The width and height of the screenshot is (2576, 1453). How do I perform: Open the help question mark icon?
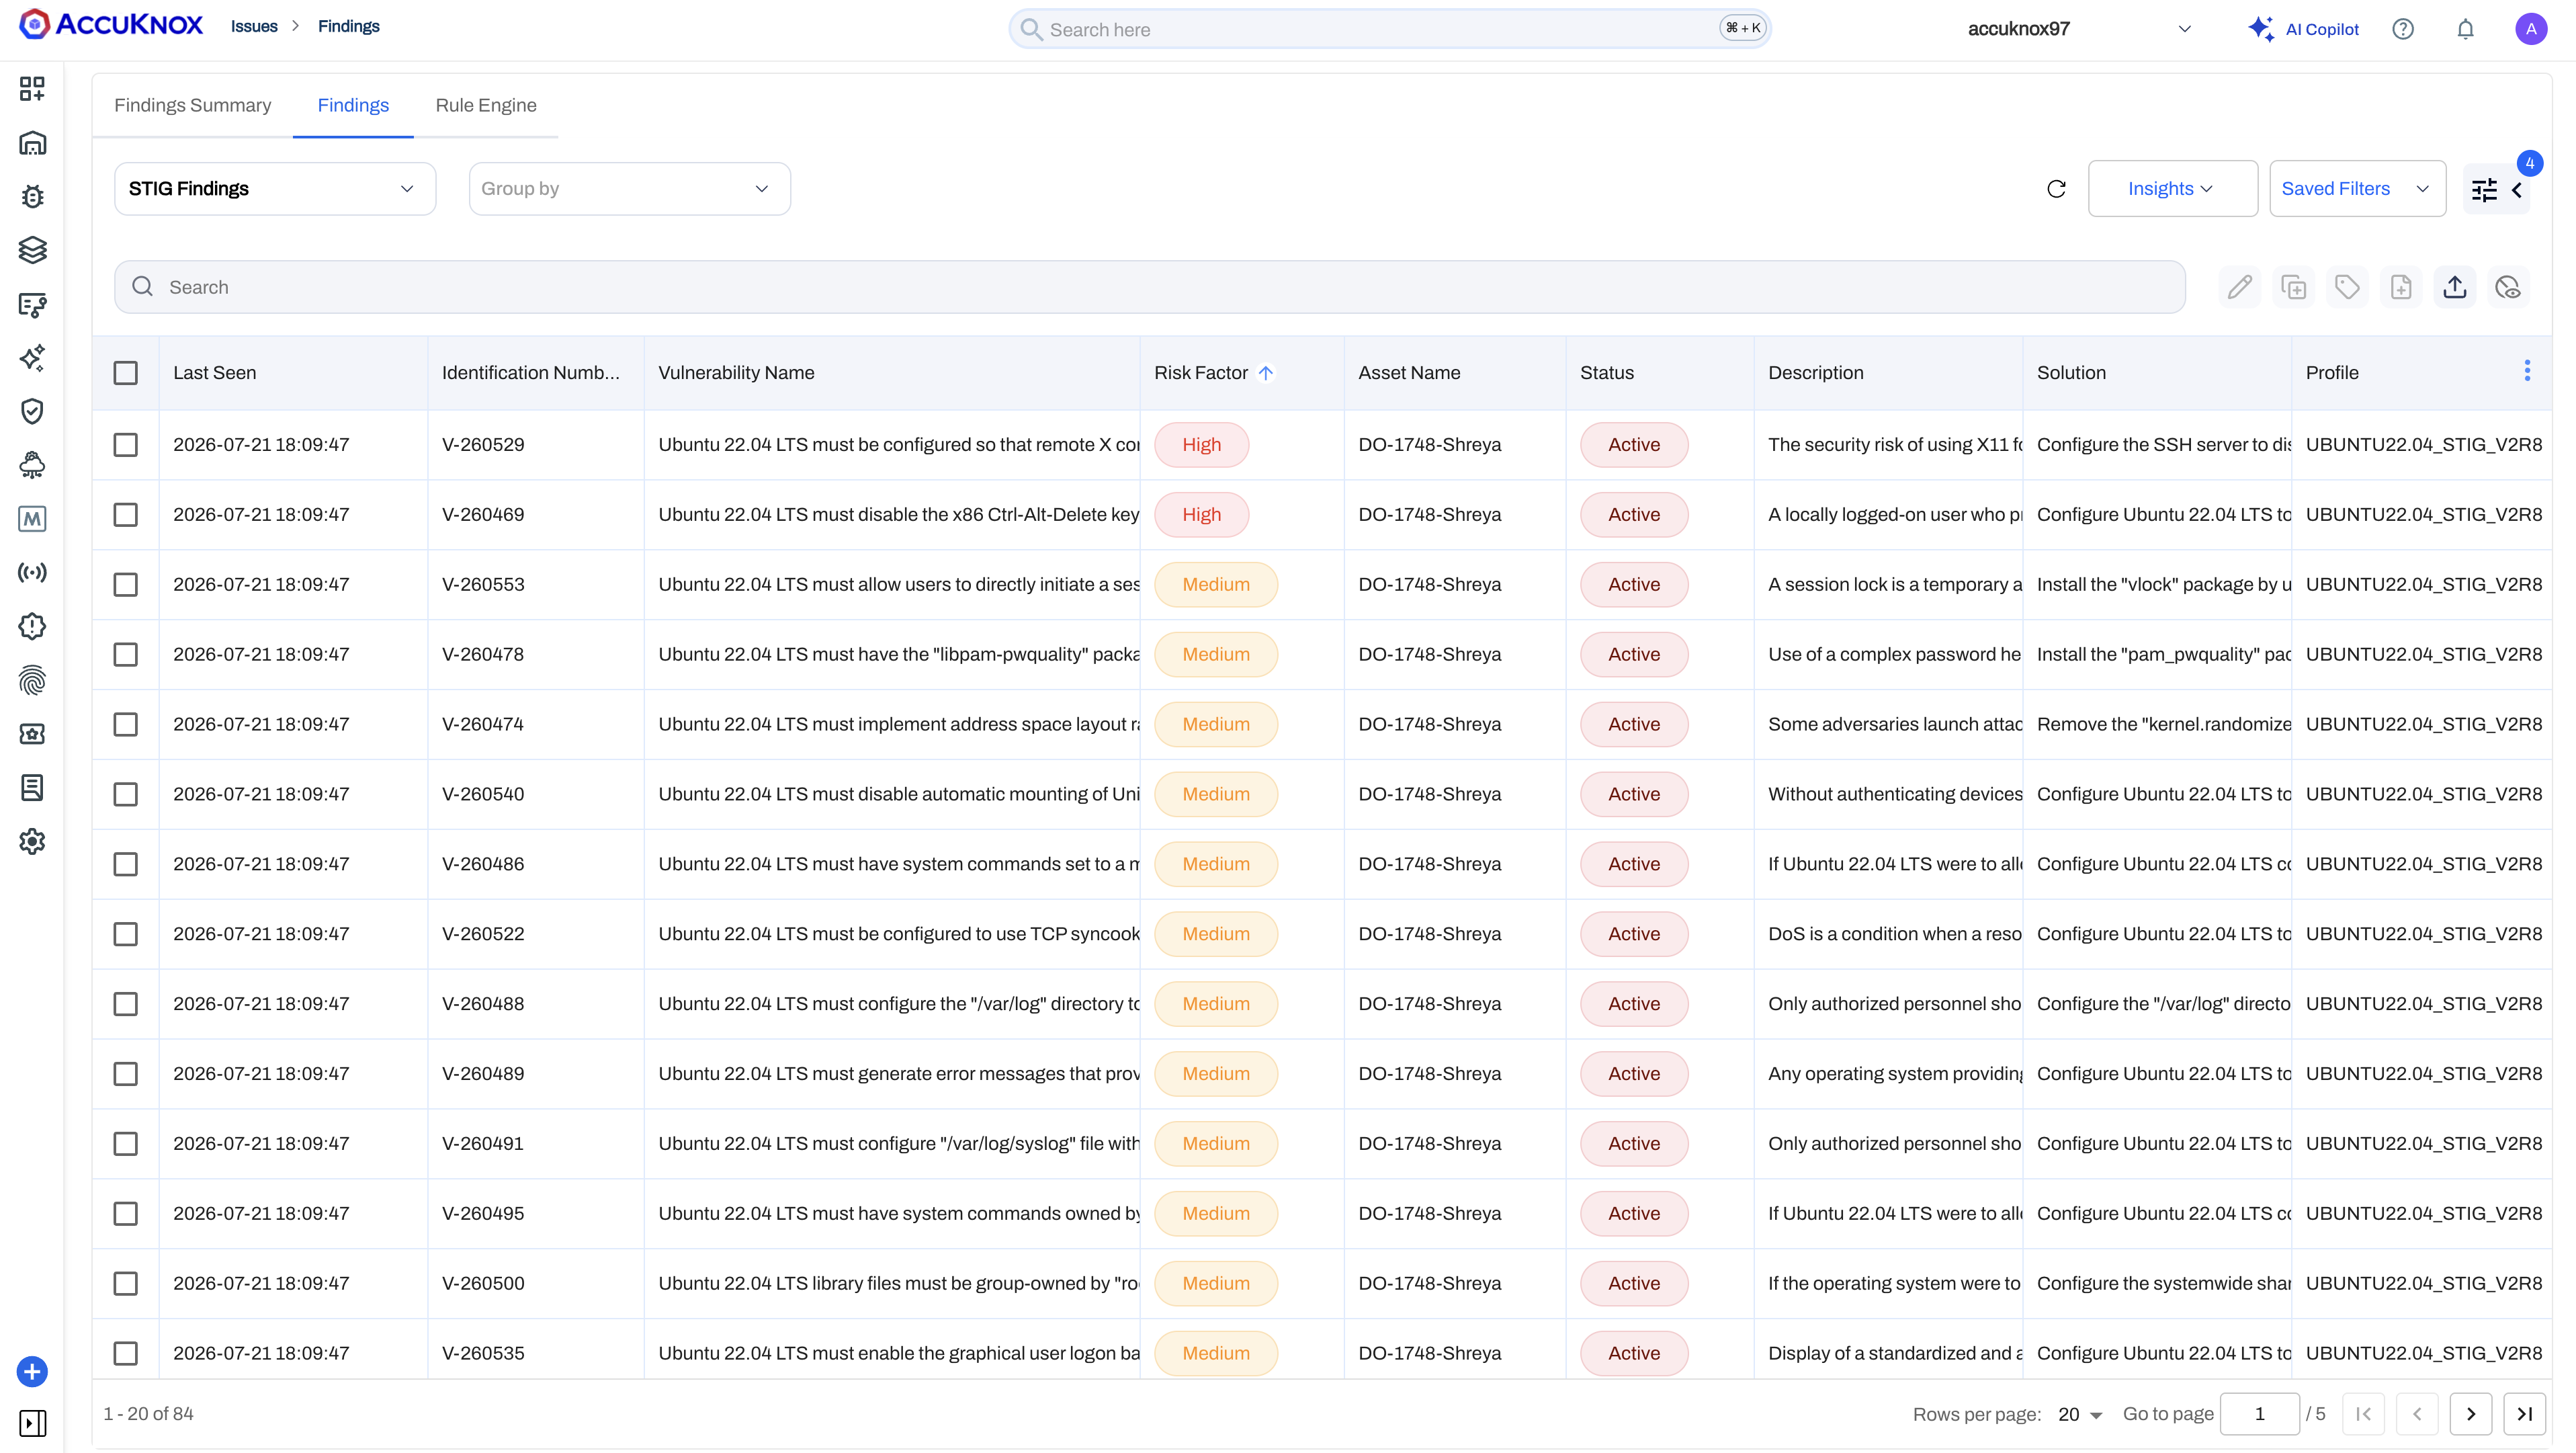pos(2403,29)
